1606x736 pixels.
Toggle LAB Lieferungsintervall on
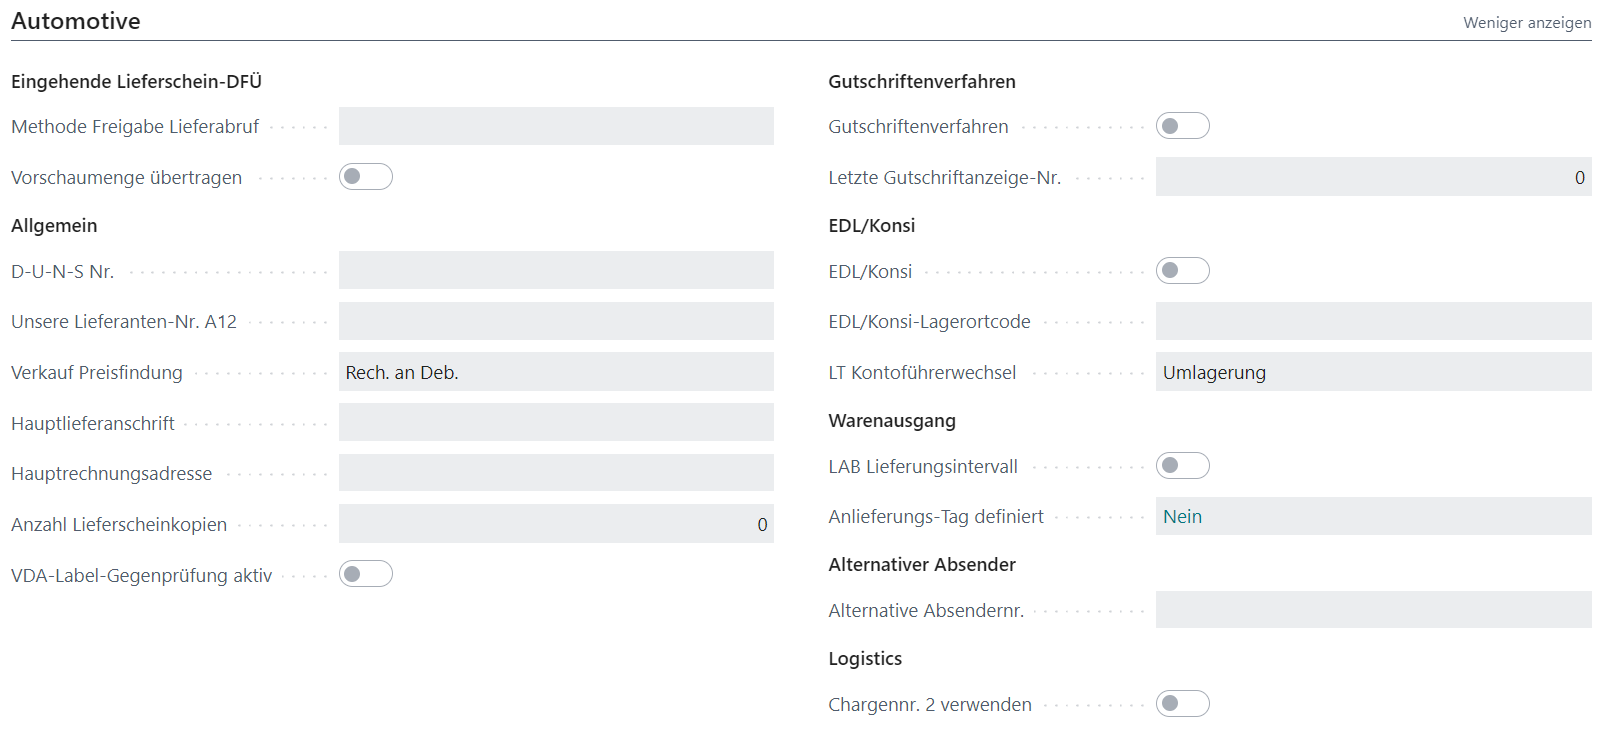pos(1182,466)
